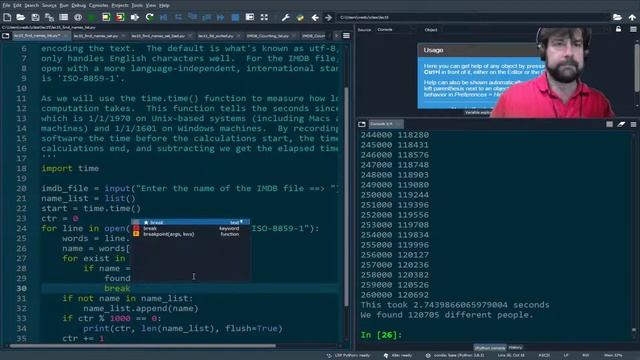640x360 pixels.
Task: Open the Help menu
Action: 164,5
